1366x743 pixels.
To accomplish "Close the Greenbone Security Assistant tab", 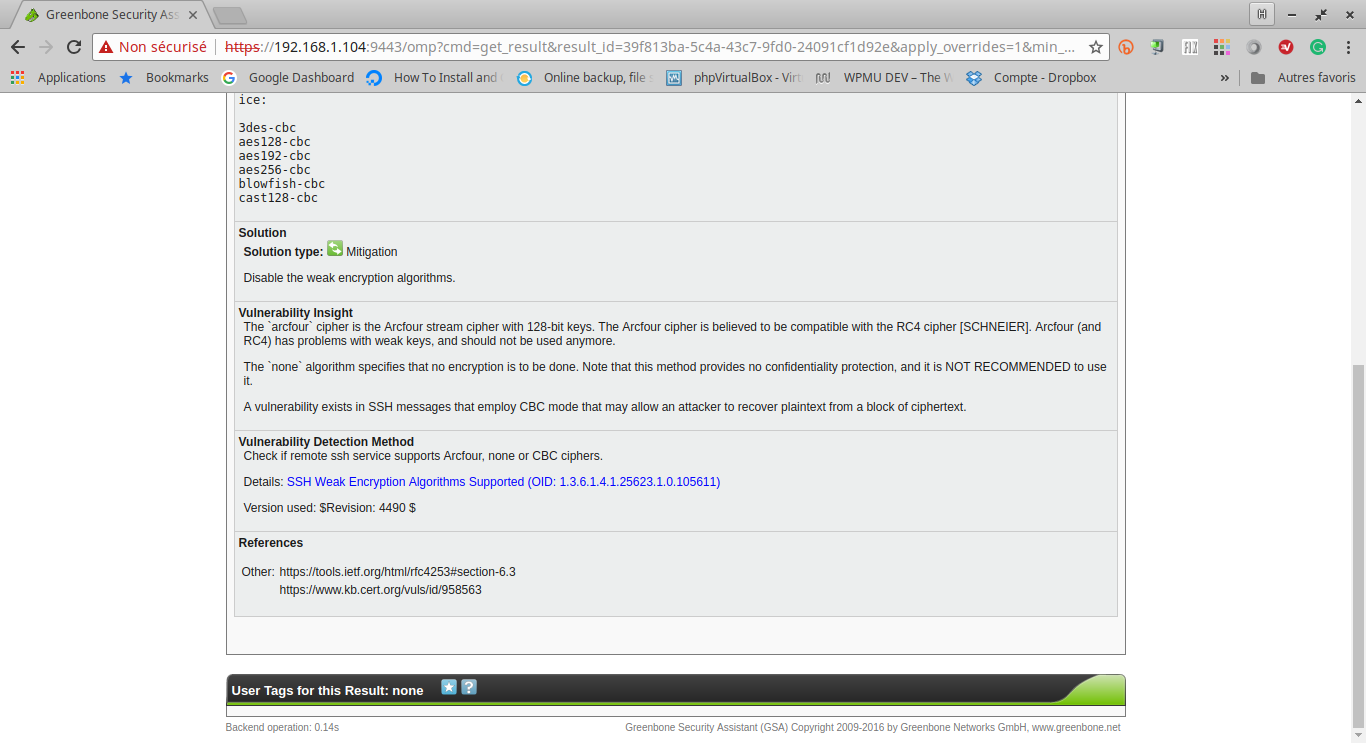I will pyautogui.click(x=193, y=15).
